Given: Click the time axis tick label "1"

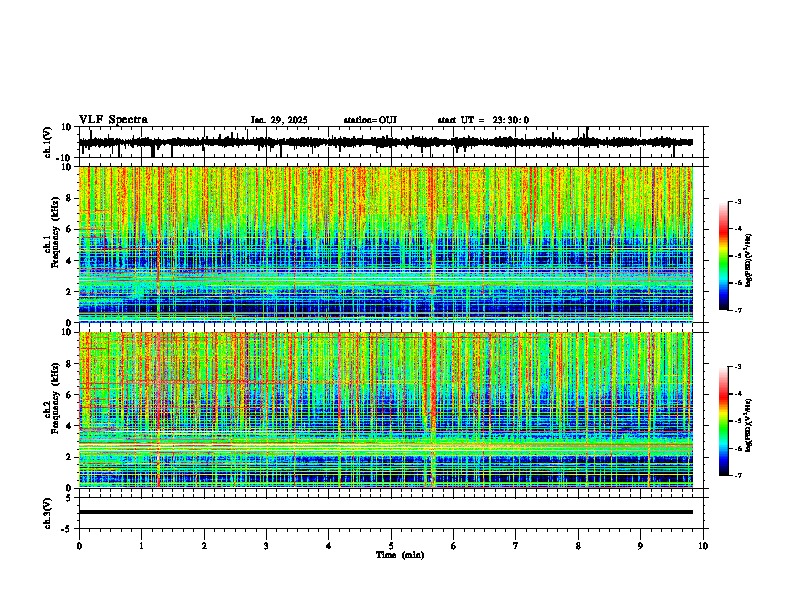Looking at the screenshot, I should click(141, 546).
